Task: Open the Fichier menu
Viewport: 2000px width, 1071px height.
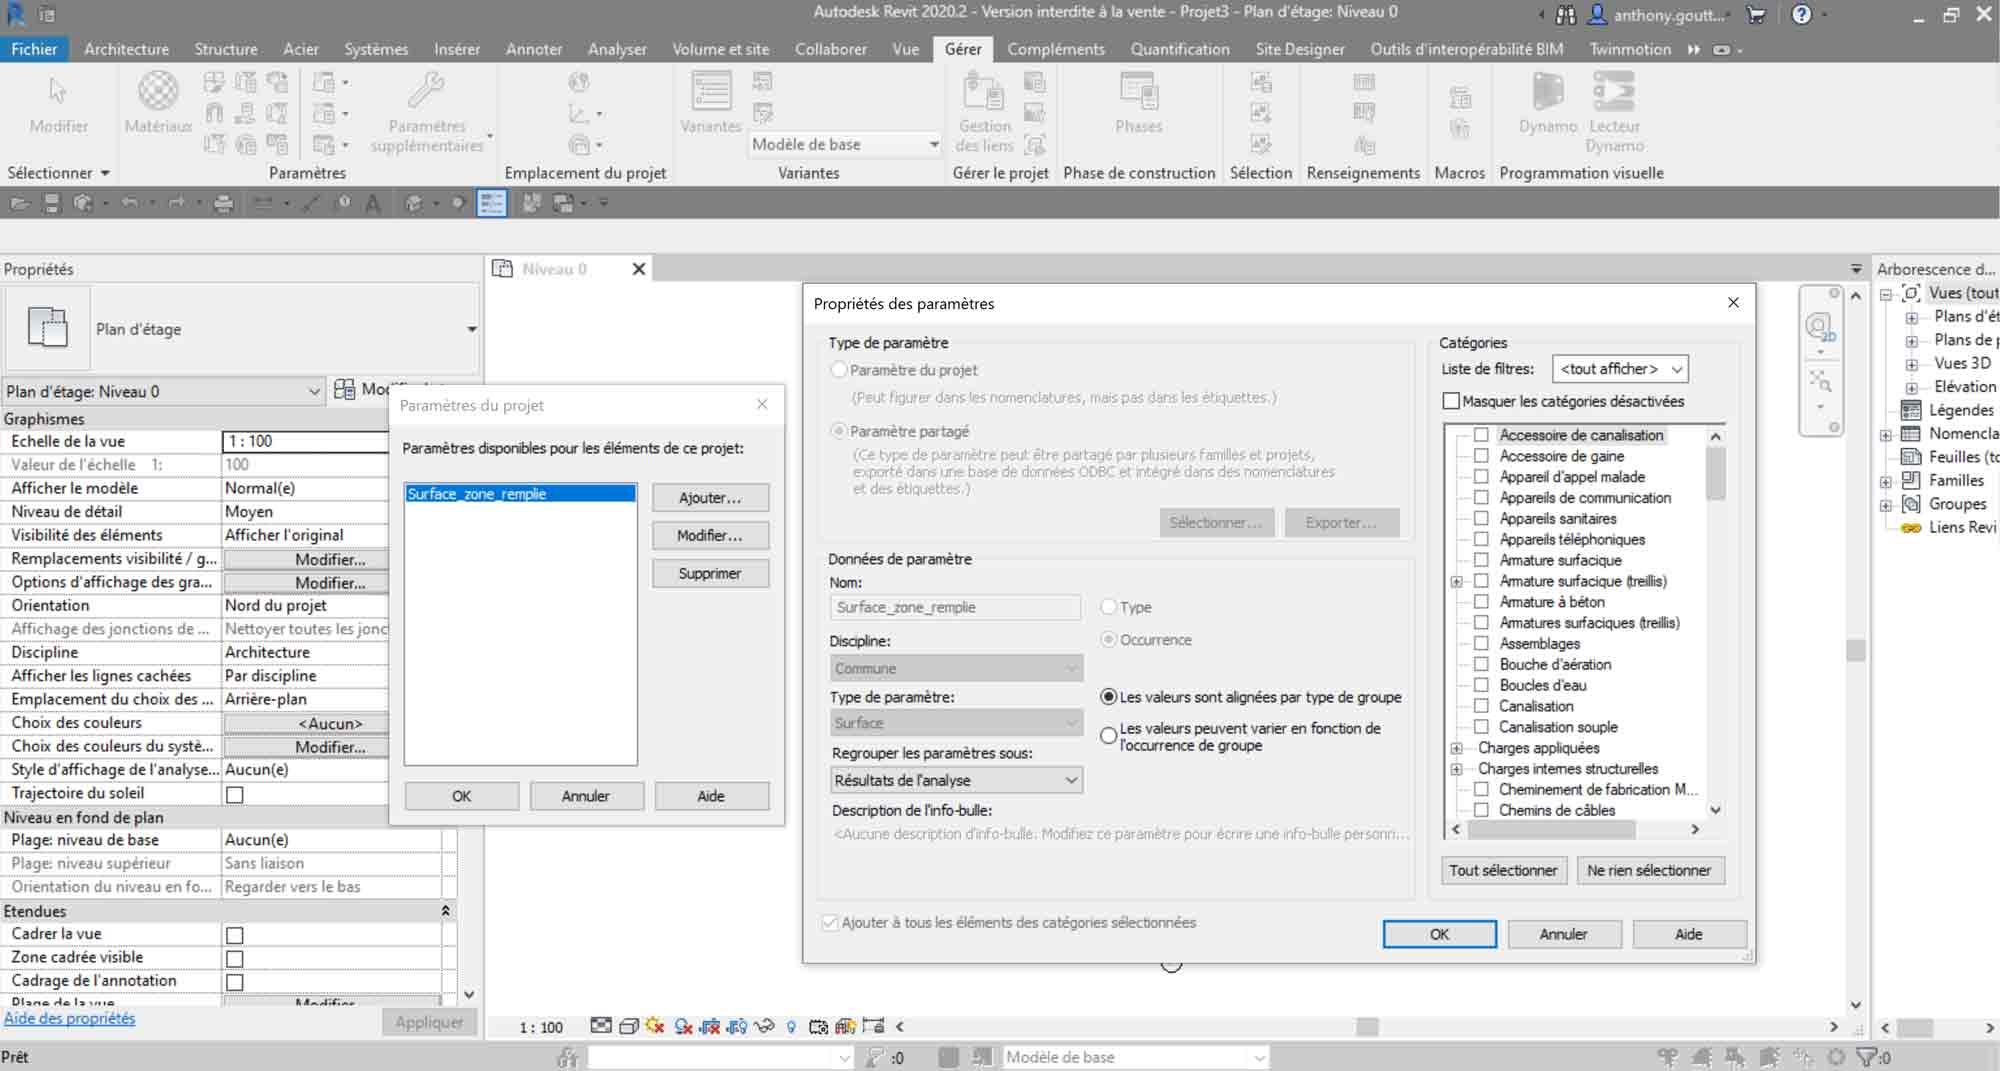Action: 34,49
